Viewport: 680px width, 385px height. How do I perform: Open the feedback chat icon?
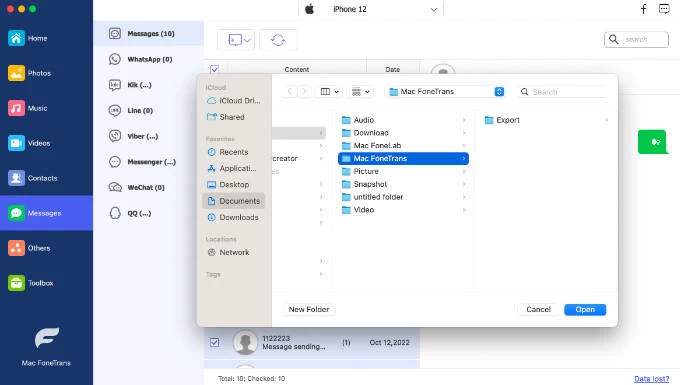pos(664,9)
